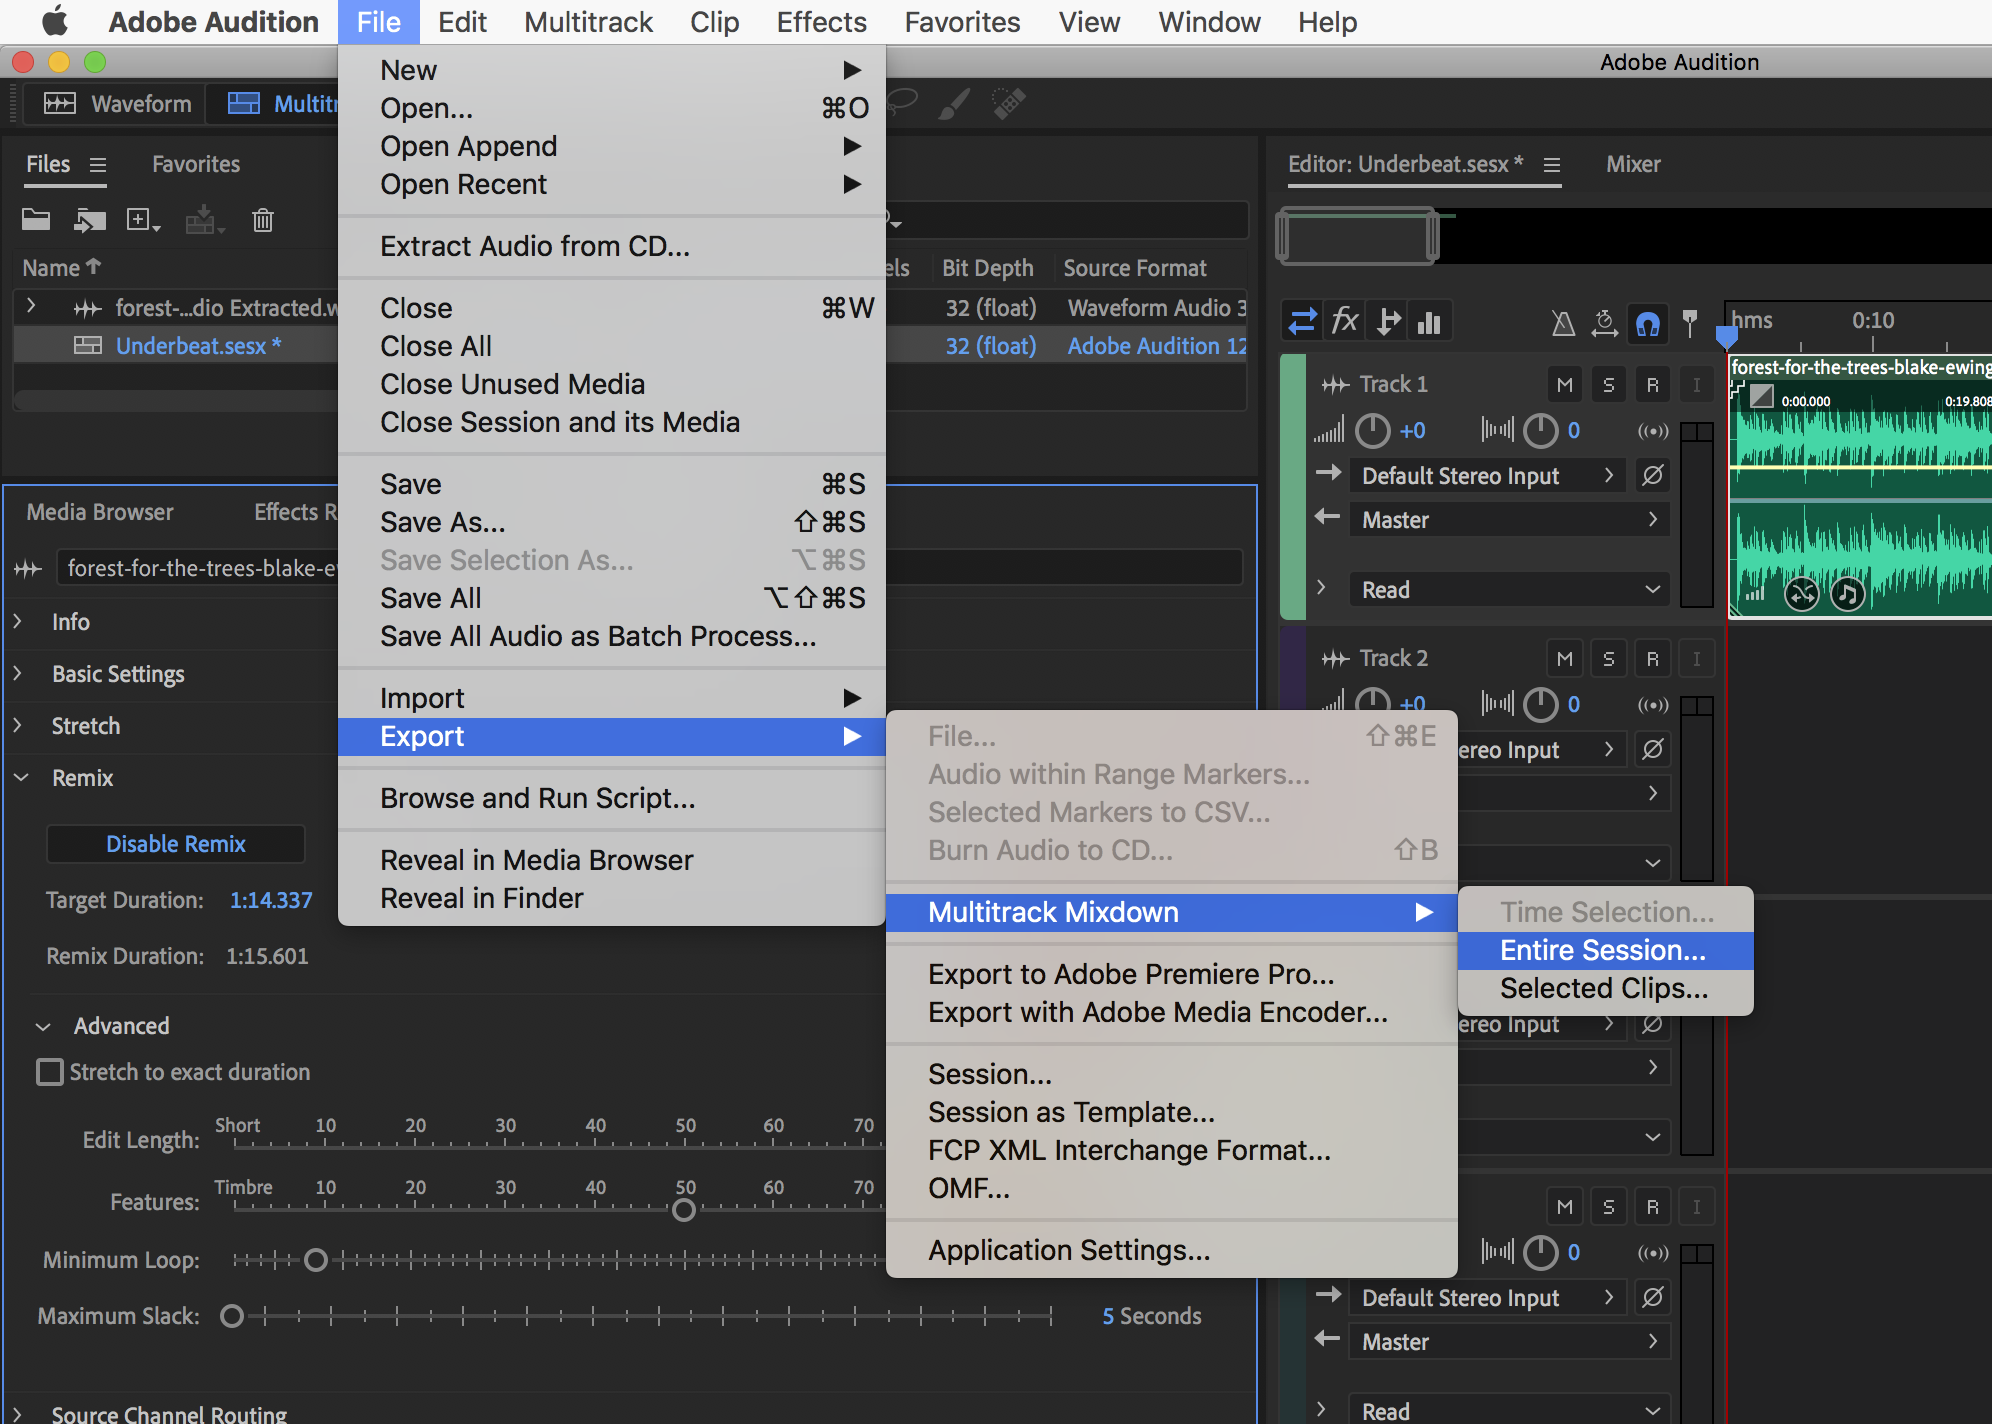The image size is (1992, 1424).
Task: Adjust the Minimum Loop slider handle
Action: point(316,1260)
